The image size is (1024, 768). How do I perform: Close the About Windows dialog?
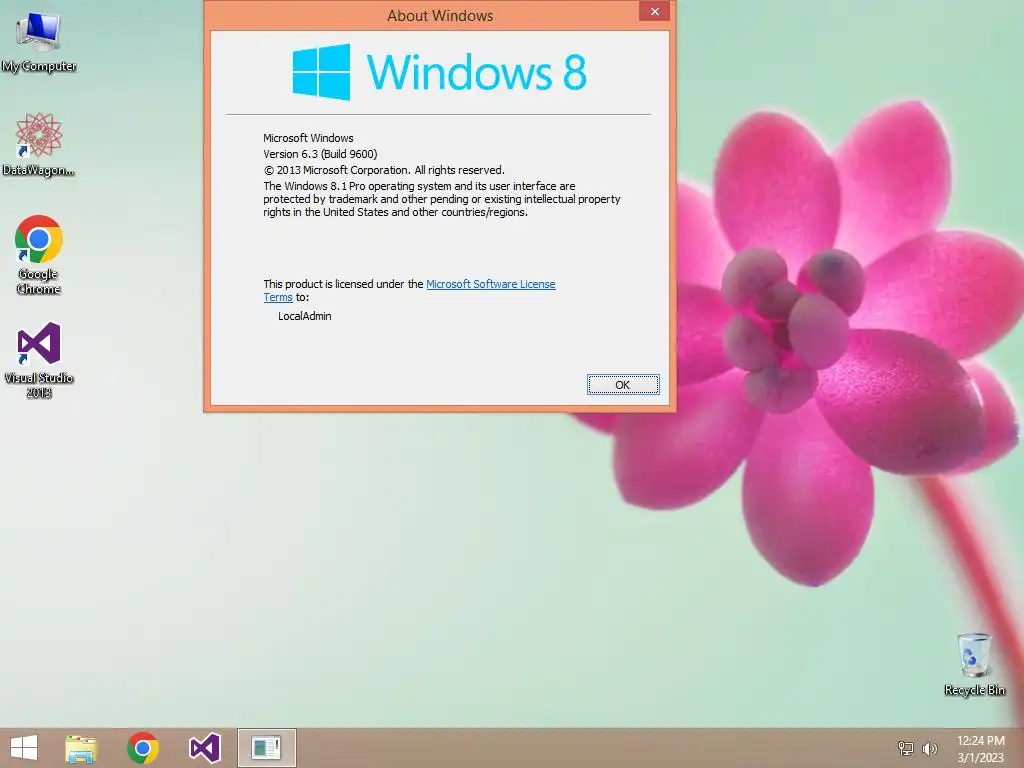(x=654, y=11)
